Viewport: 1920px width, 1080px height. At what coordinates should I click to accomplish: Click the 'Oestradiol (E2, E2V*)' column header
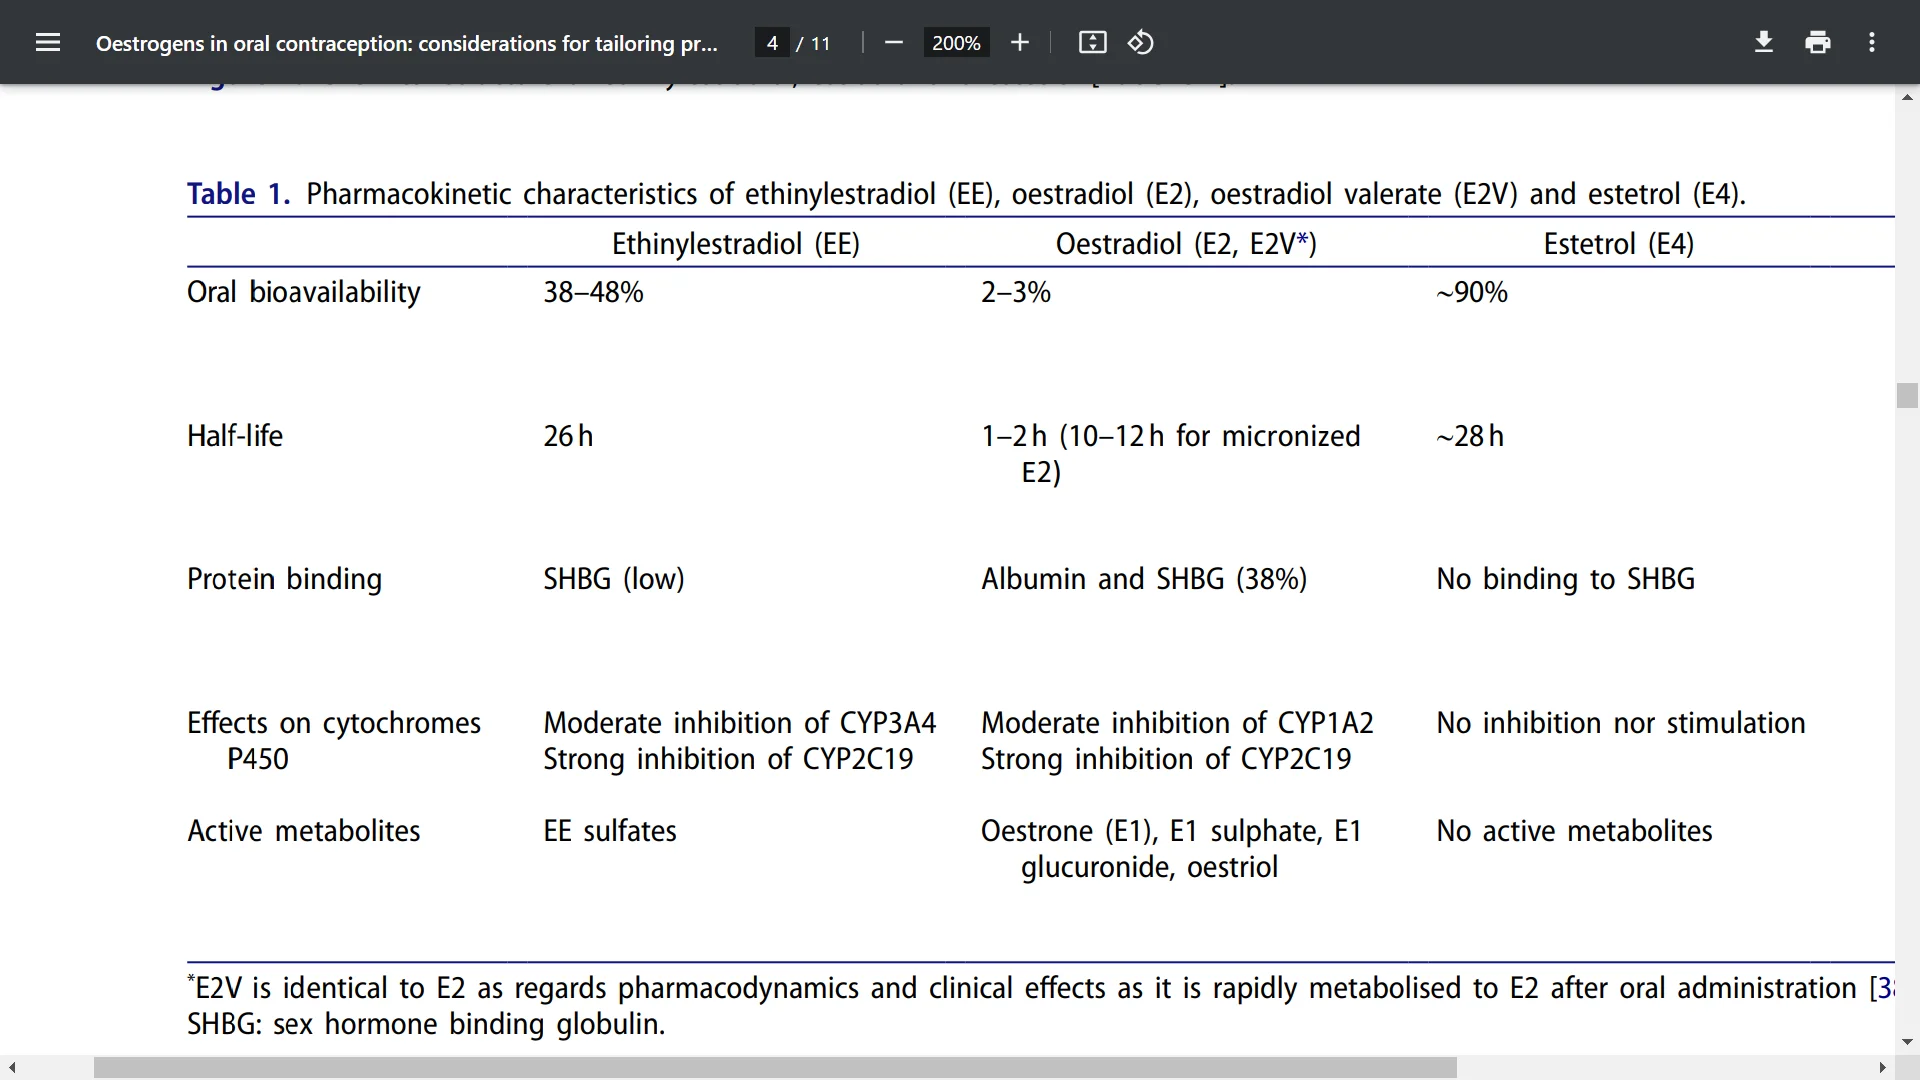(x=1186, y=244)
